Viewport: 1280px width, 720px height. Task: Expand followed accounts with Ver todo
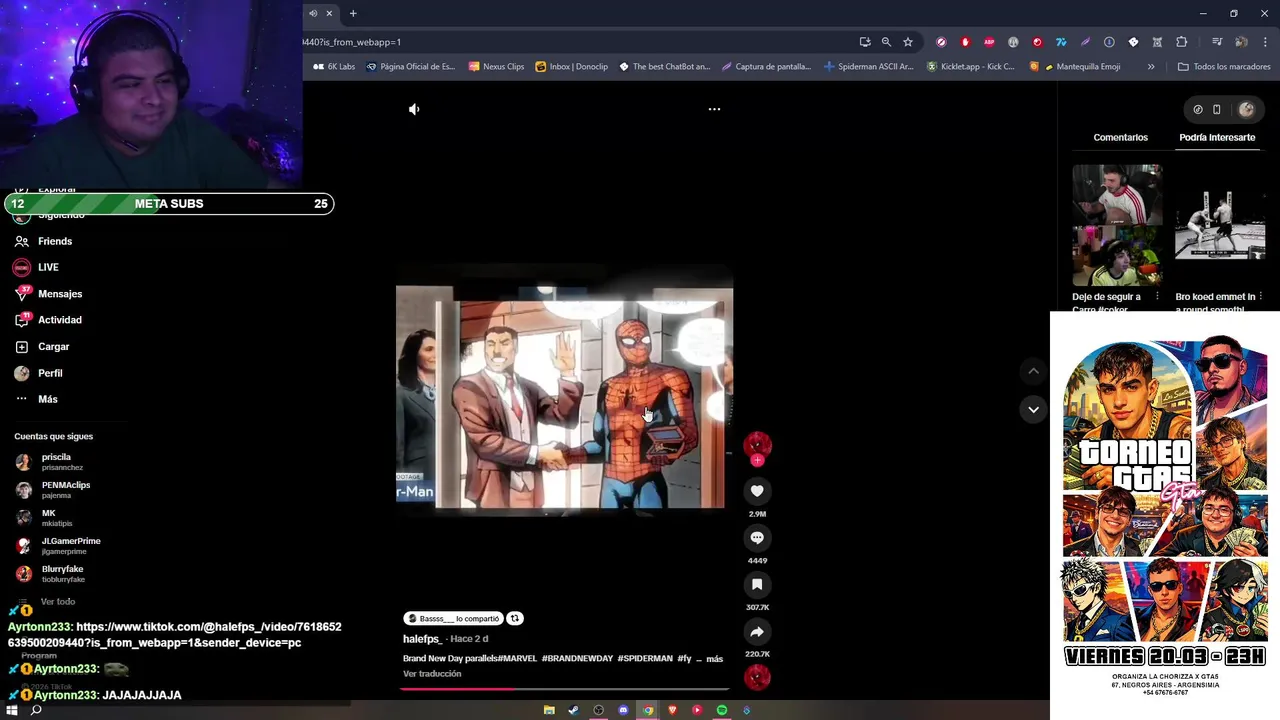point(57,601)
